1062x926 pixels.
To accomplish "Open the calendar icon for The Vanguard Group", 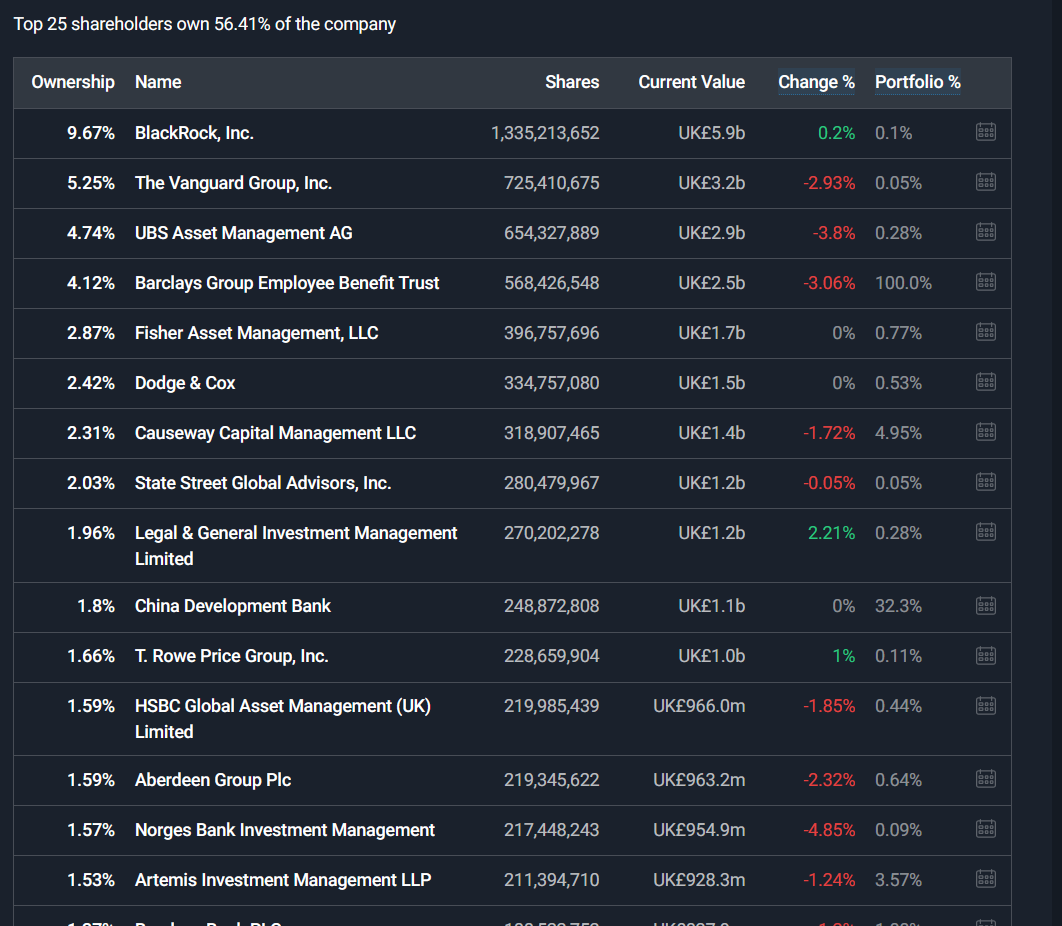I will [985, 182].
